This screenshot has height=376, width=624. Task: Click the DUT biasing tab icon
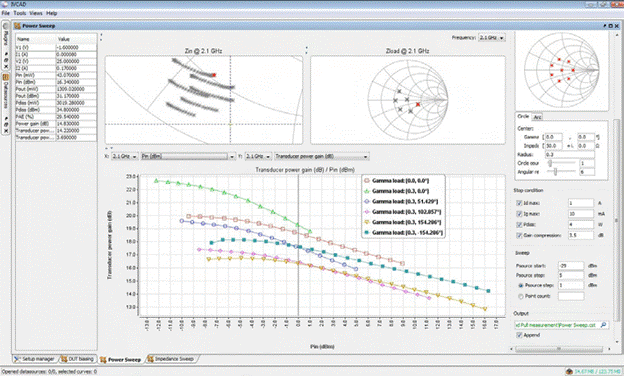point(64,359)
